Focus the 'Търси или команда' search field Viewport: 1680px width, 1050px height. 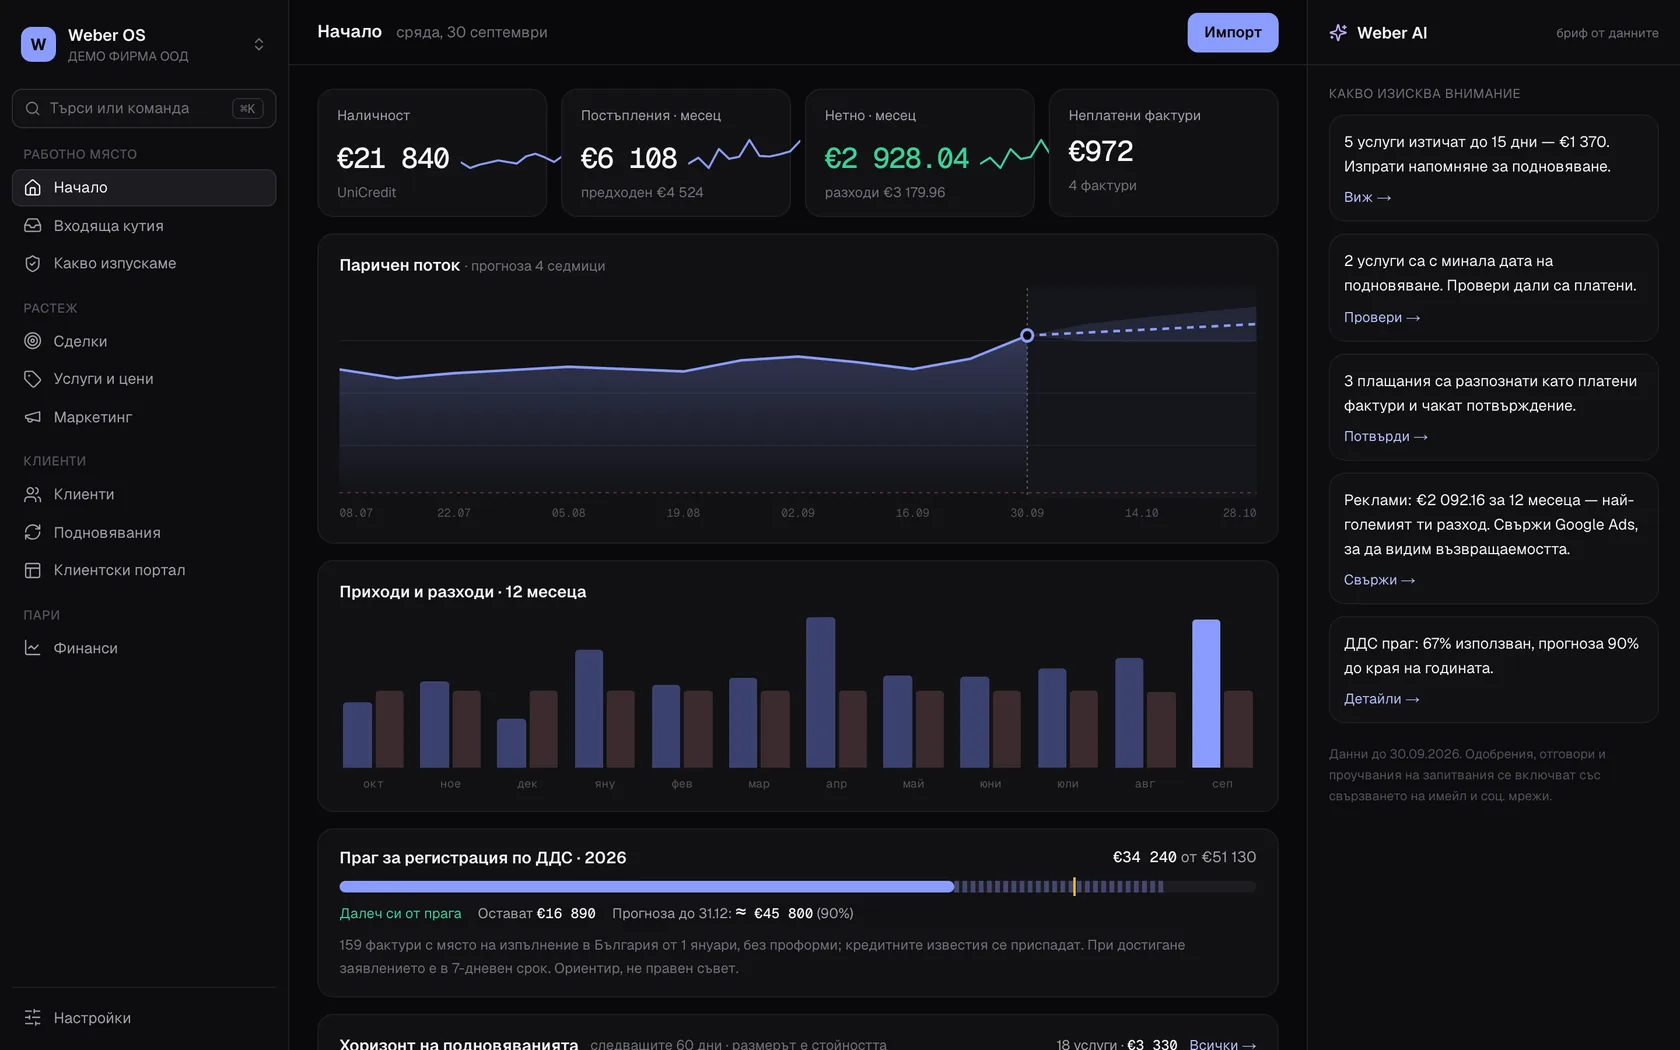(144, 108)
